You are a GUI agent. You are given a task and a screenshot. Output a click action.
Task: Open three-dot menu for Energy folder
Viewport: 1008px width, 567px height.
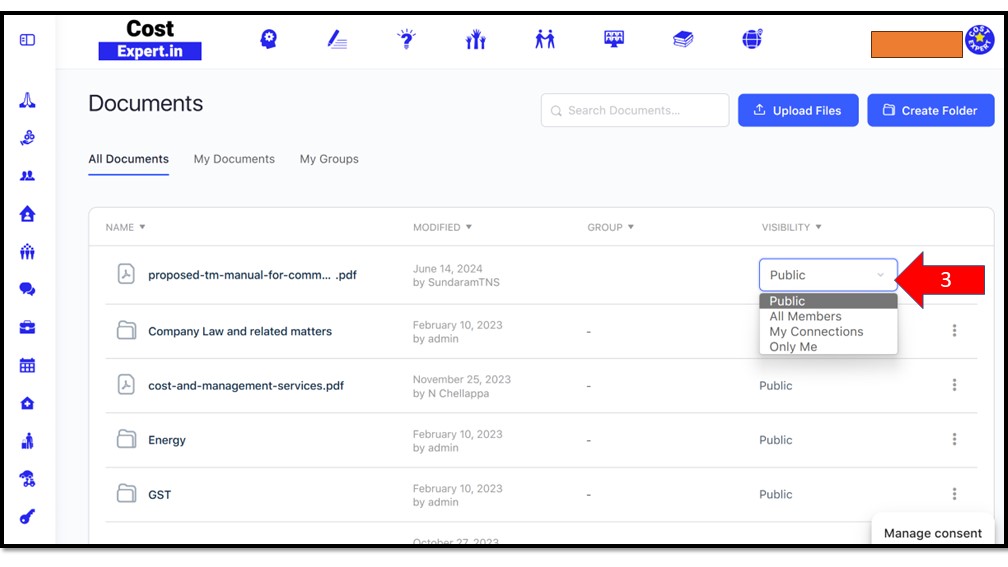[x=954, y=439]
